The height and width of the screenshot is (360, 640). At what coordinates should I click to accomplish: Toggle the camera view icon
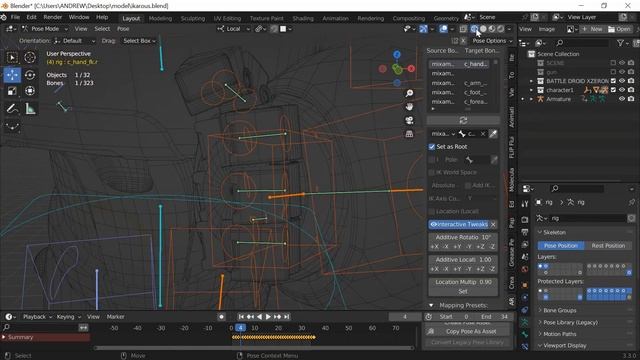(x=409, y=120)
